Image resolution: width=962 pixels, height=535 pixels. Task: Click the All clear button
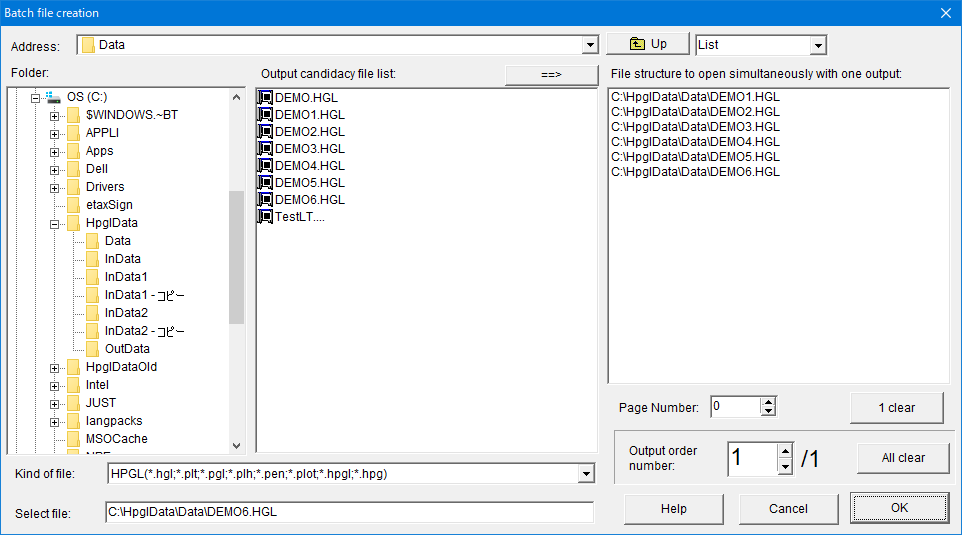tap(902, 458)
